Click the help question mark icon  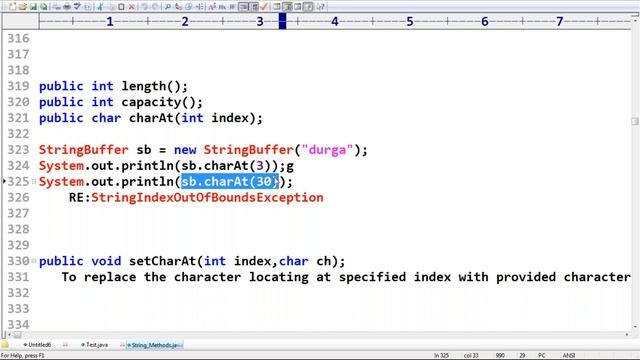(x=320, y=7)
